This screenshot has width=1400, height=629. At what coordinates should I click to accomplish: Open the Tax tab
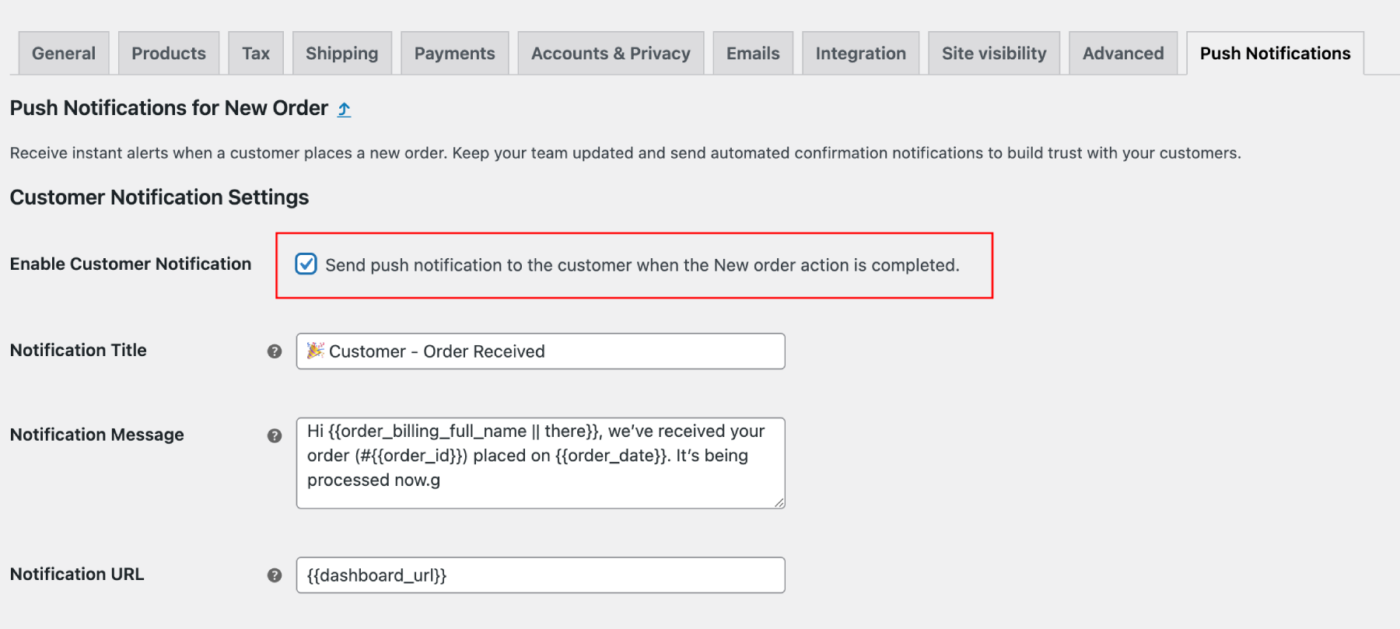pyautogui.click(x=256, y=54)
